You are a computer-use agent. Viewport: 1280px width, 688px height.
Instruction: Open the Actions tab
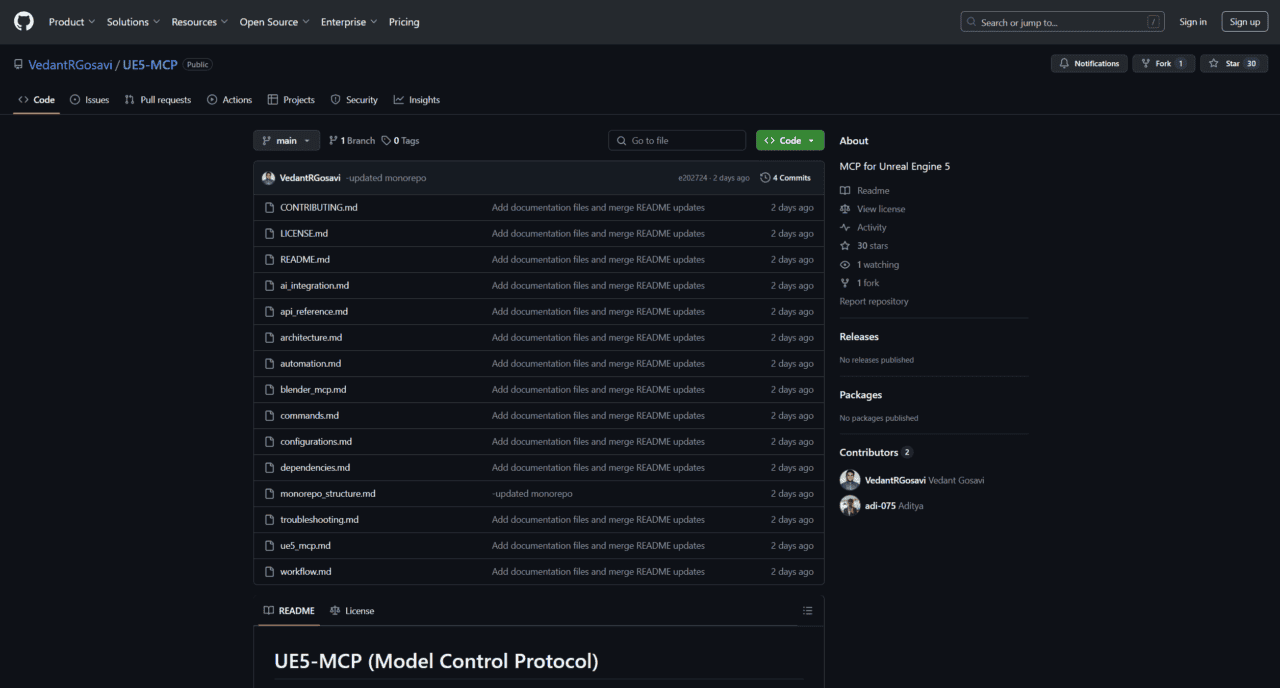[229, 100]
